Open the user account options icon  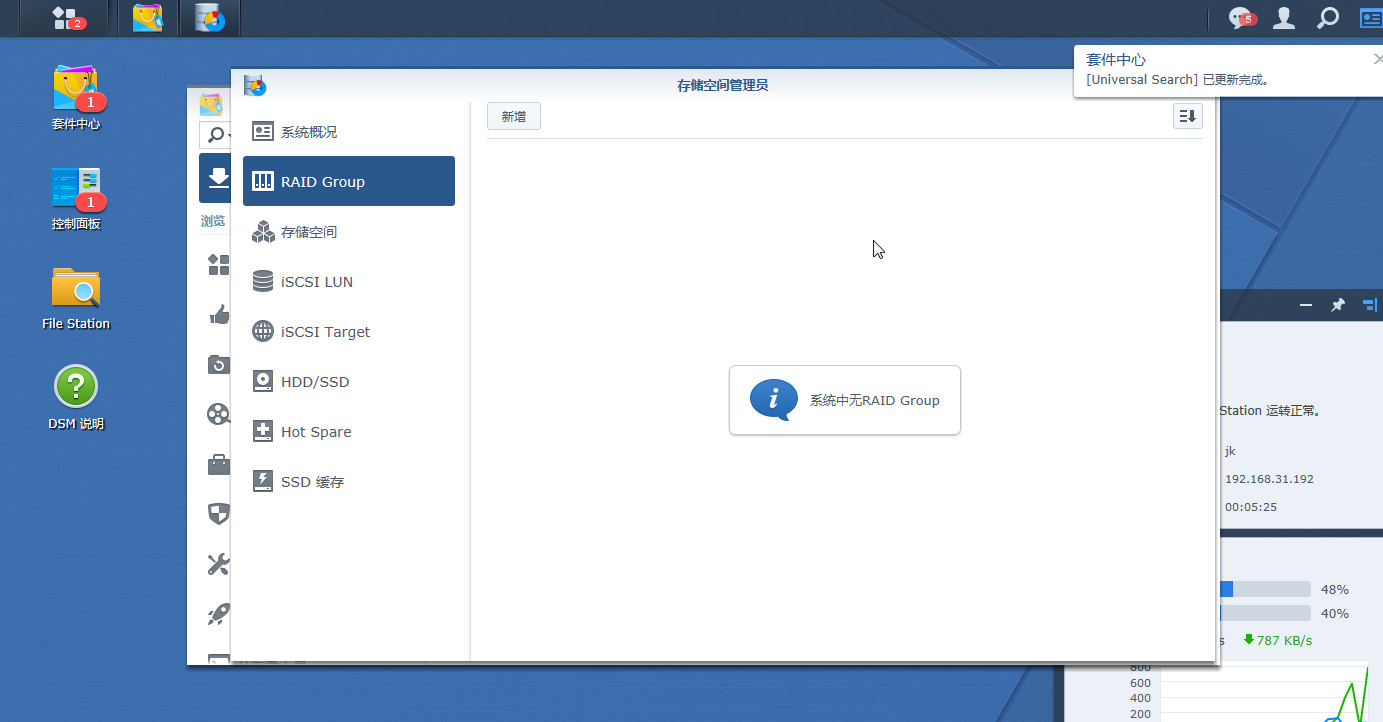[x=1284, y=18]
